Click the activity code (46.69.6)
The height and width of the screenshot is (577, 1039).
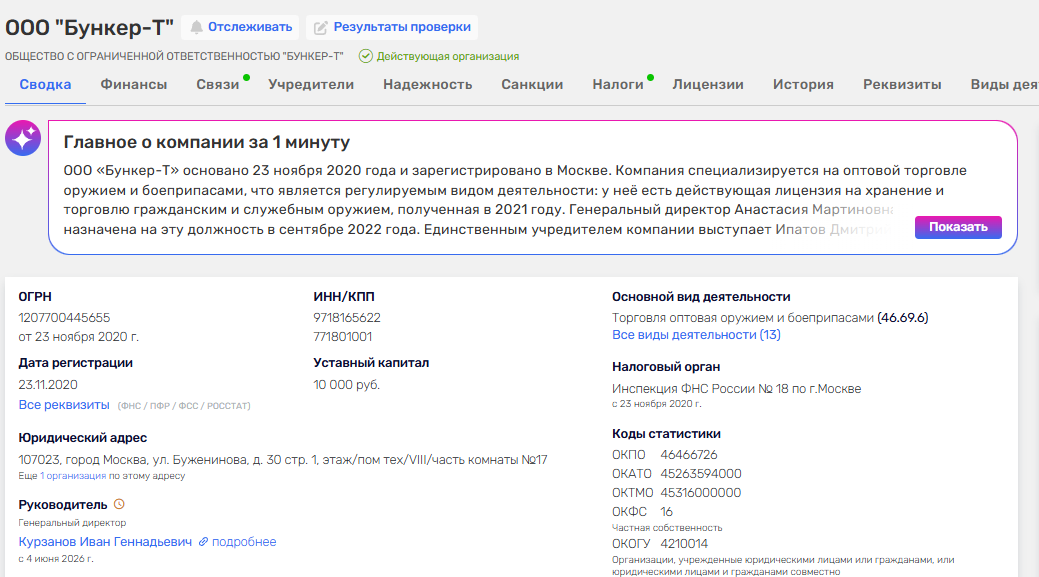(902, 318)
